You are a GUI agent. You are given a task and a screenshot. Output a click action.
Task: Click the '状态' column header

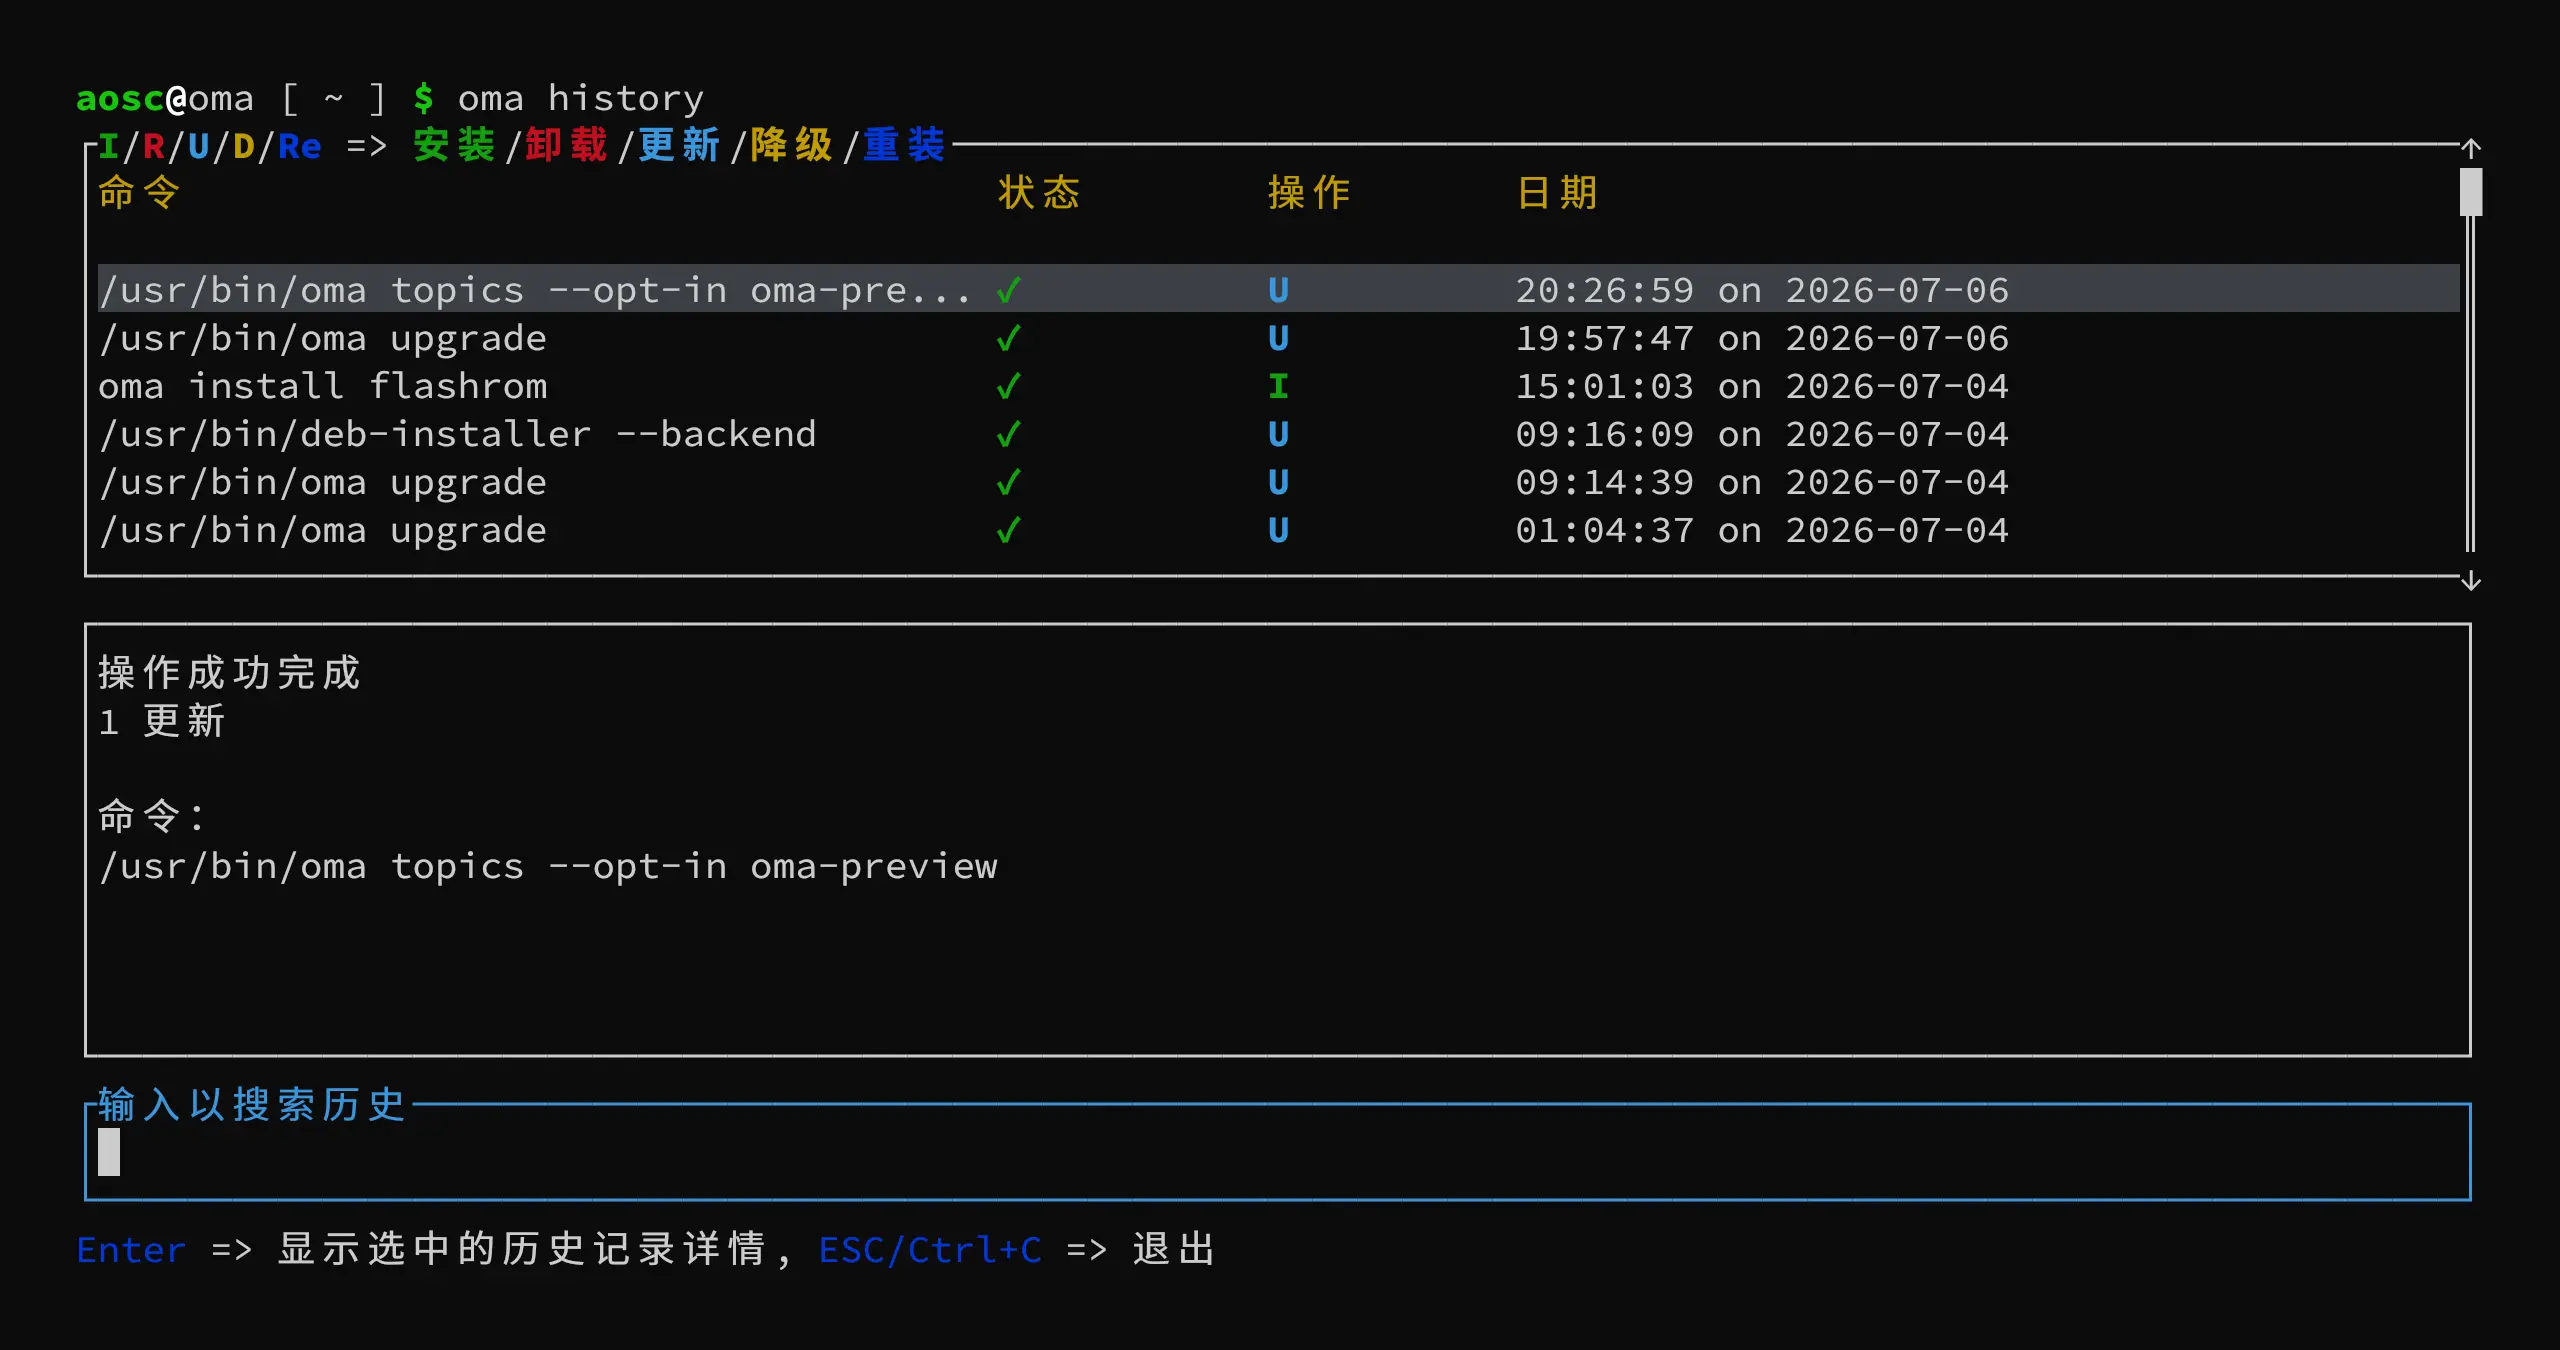pos(1039,192)
